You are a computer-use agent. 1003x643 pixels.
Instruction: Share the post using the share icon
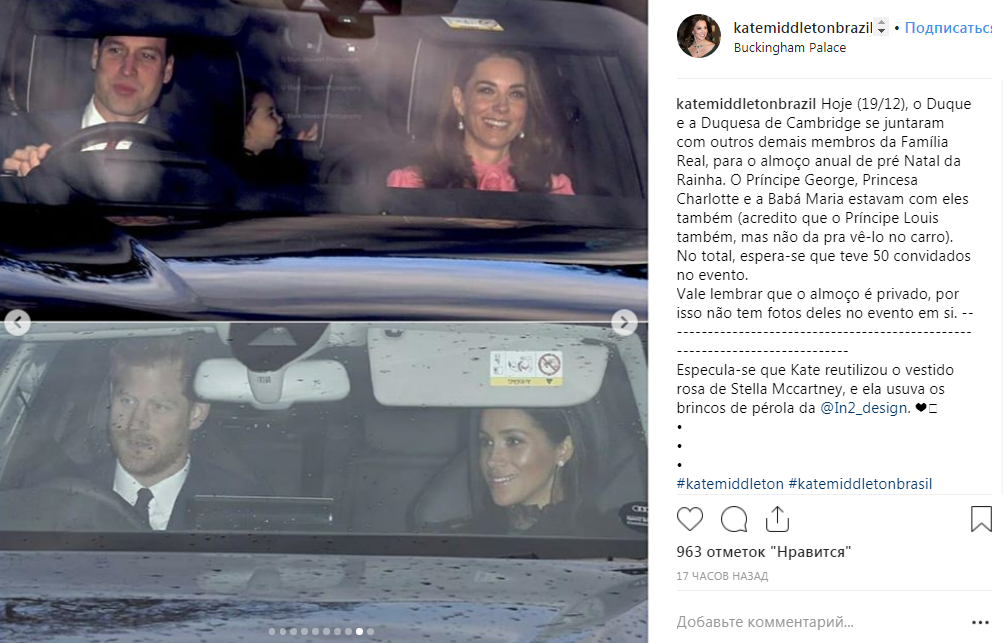tap(777, 519)
